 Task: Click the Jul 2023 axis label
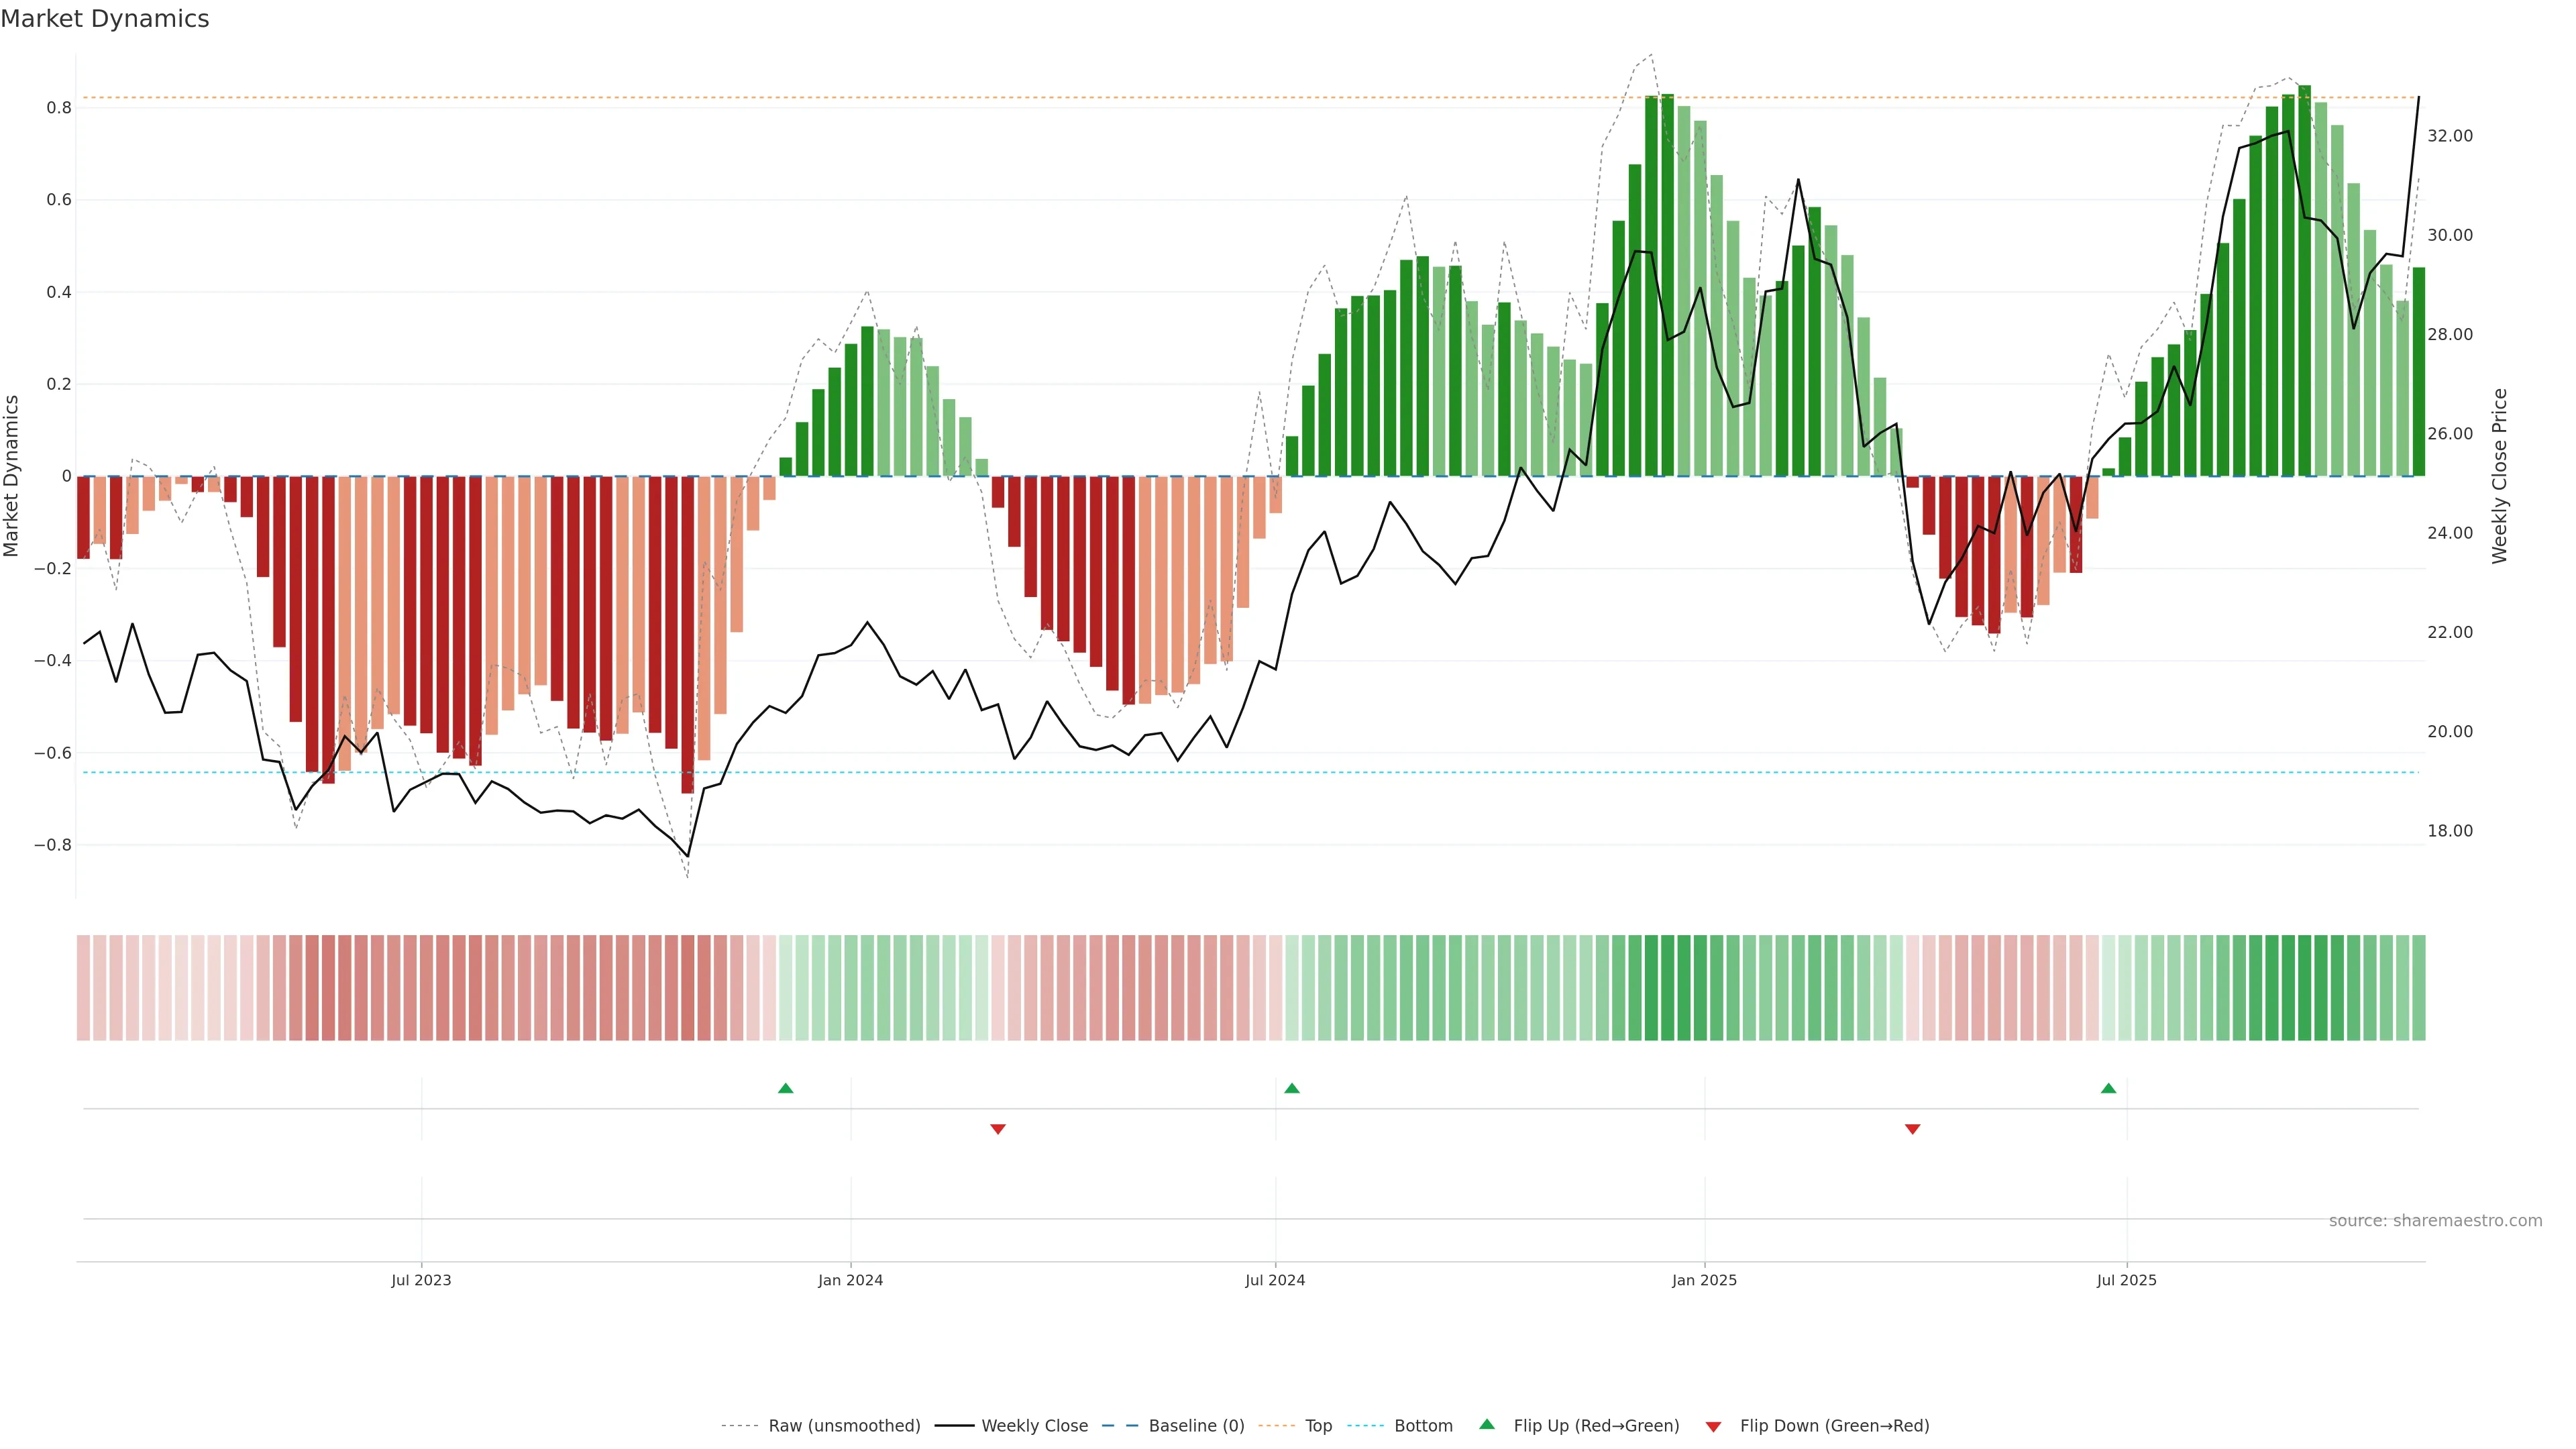coord(421,1280)
